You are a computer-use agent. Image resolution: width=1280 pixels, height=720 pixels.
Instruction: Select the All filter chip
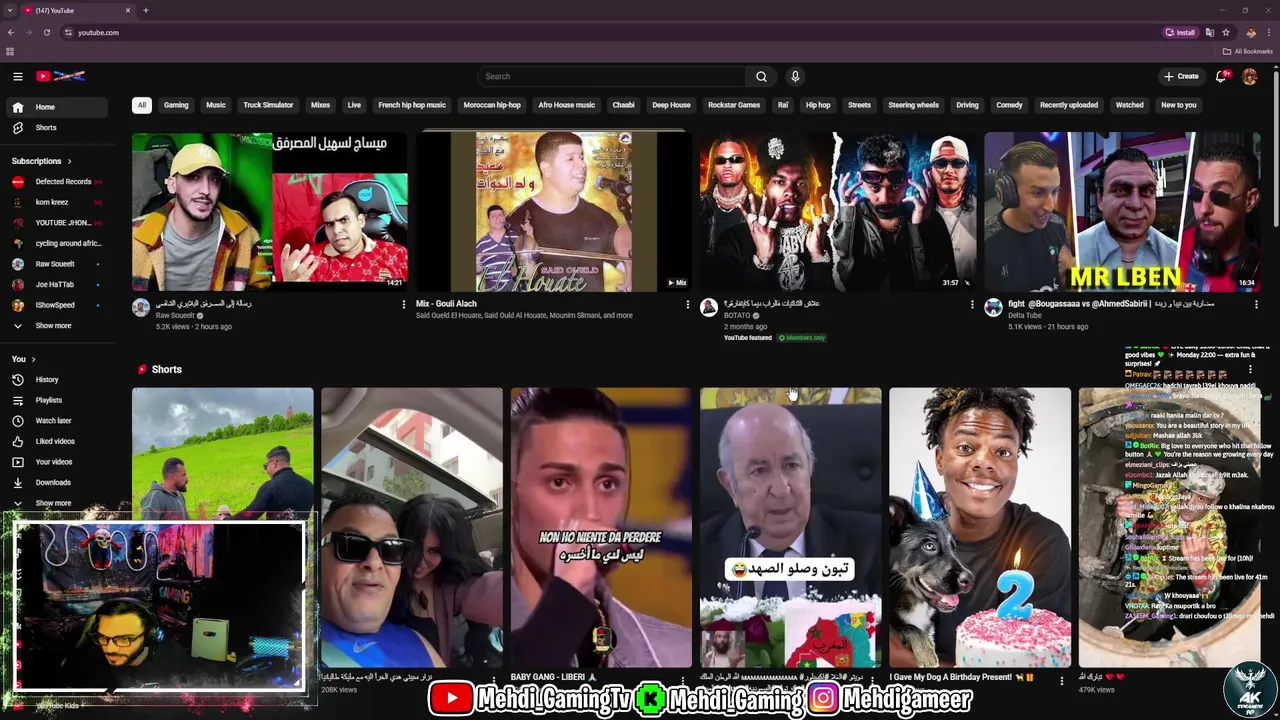(142, 105)
